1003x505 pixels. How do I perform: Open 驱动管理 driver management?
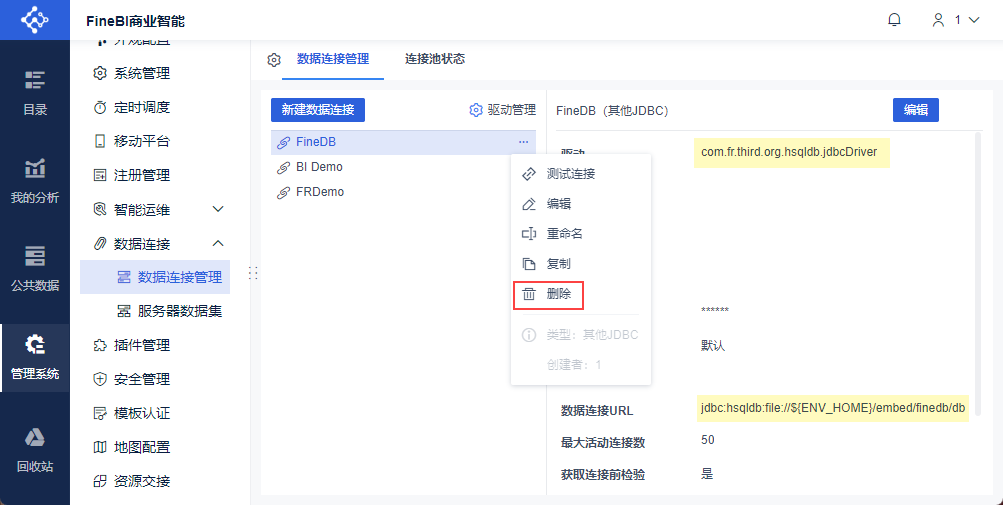coord(503,110)
